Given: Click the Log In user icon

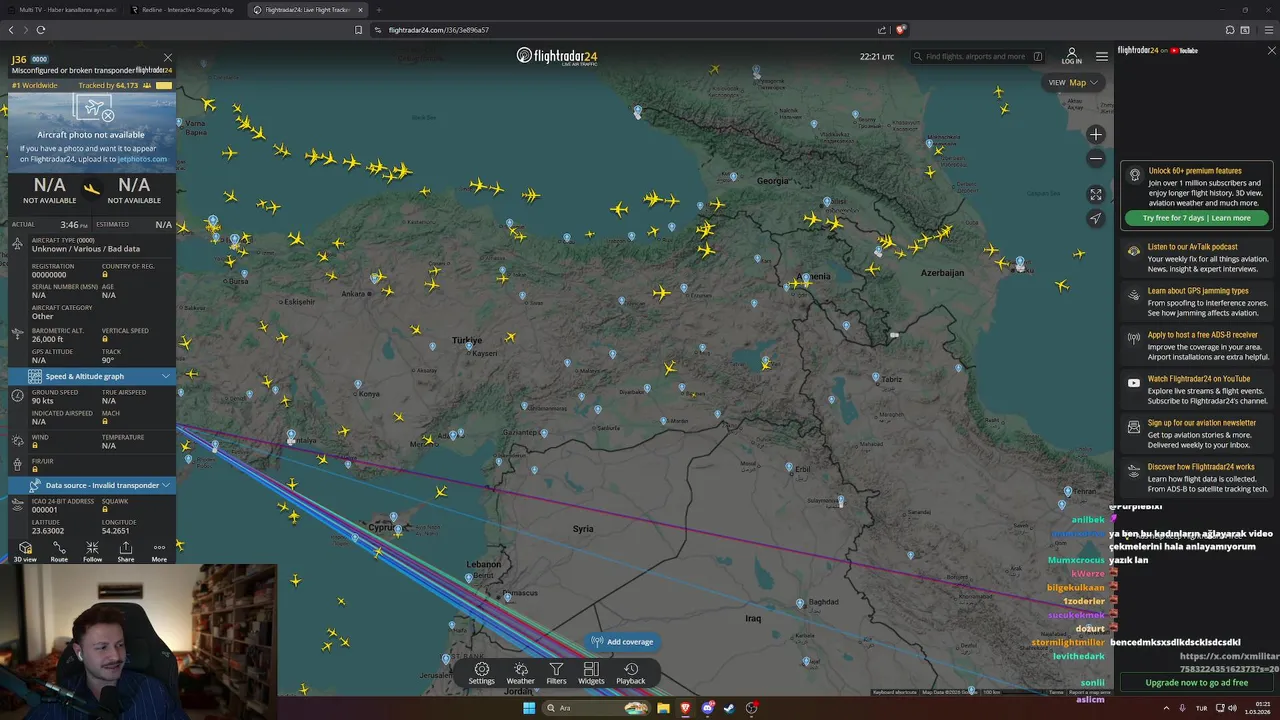Looking at the screenshot, I should [x=1071, y=56].
